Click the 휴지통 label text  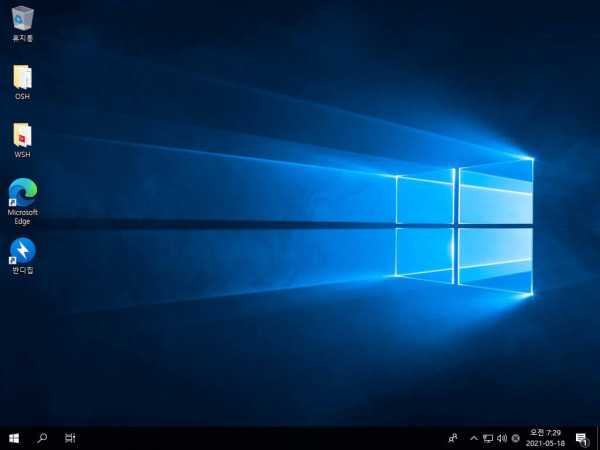click(x=23, y=38)
